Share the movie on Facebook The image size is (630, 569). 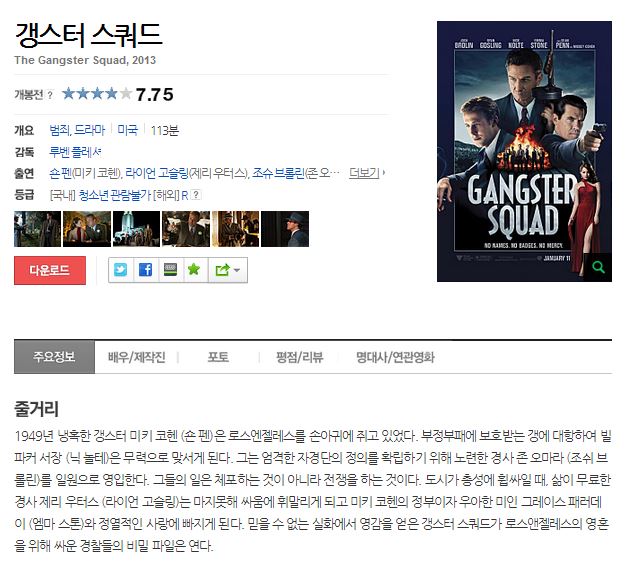point(145,270)
